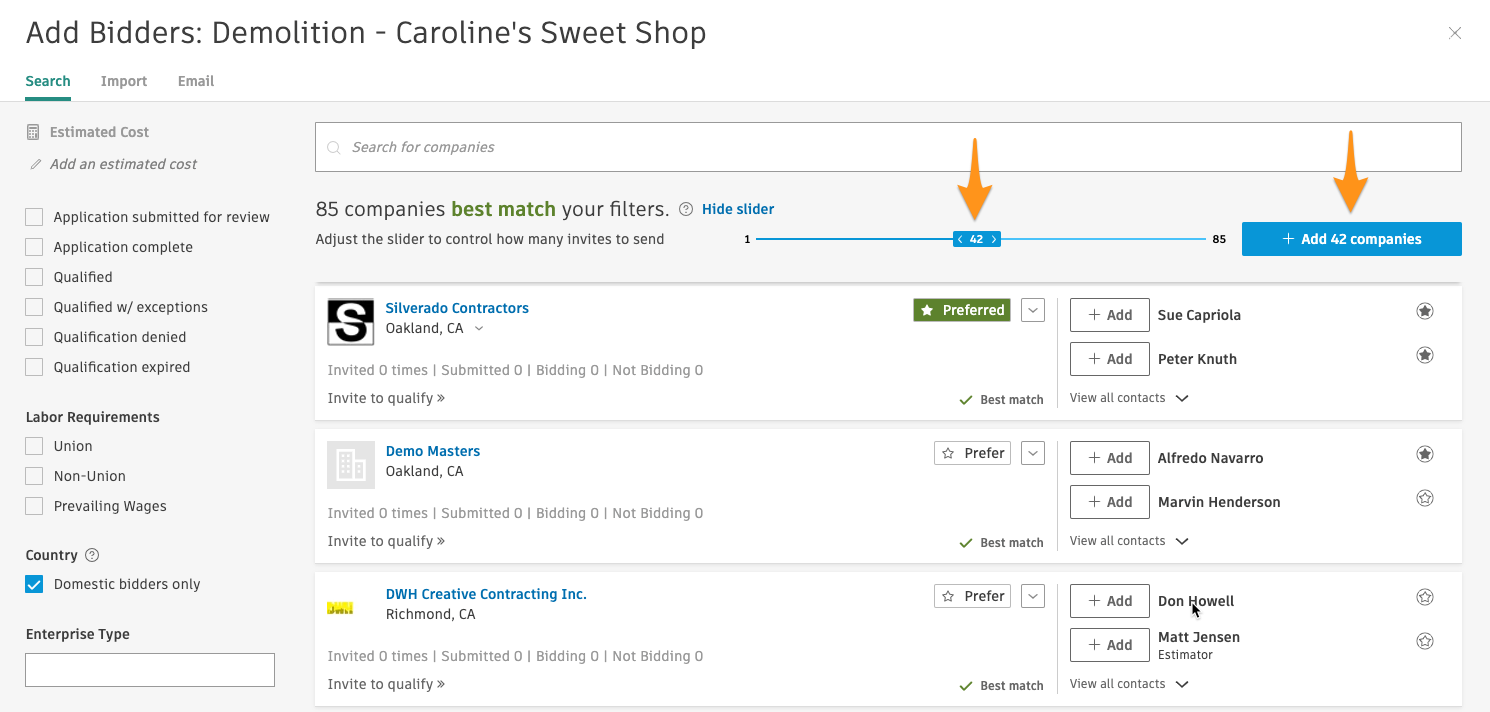Open the Enterprise Type combo box

point(150,670)
